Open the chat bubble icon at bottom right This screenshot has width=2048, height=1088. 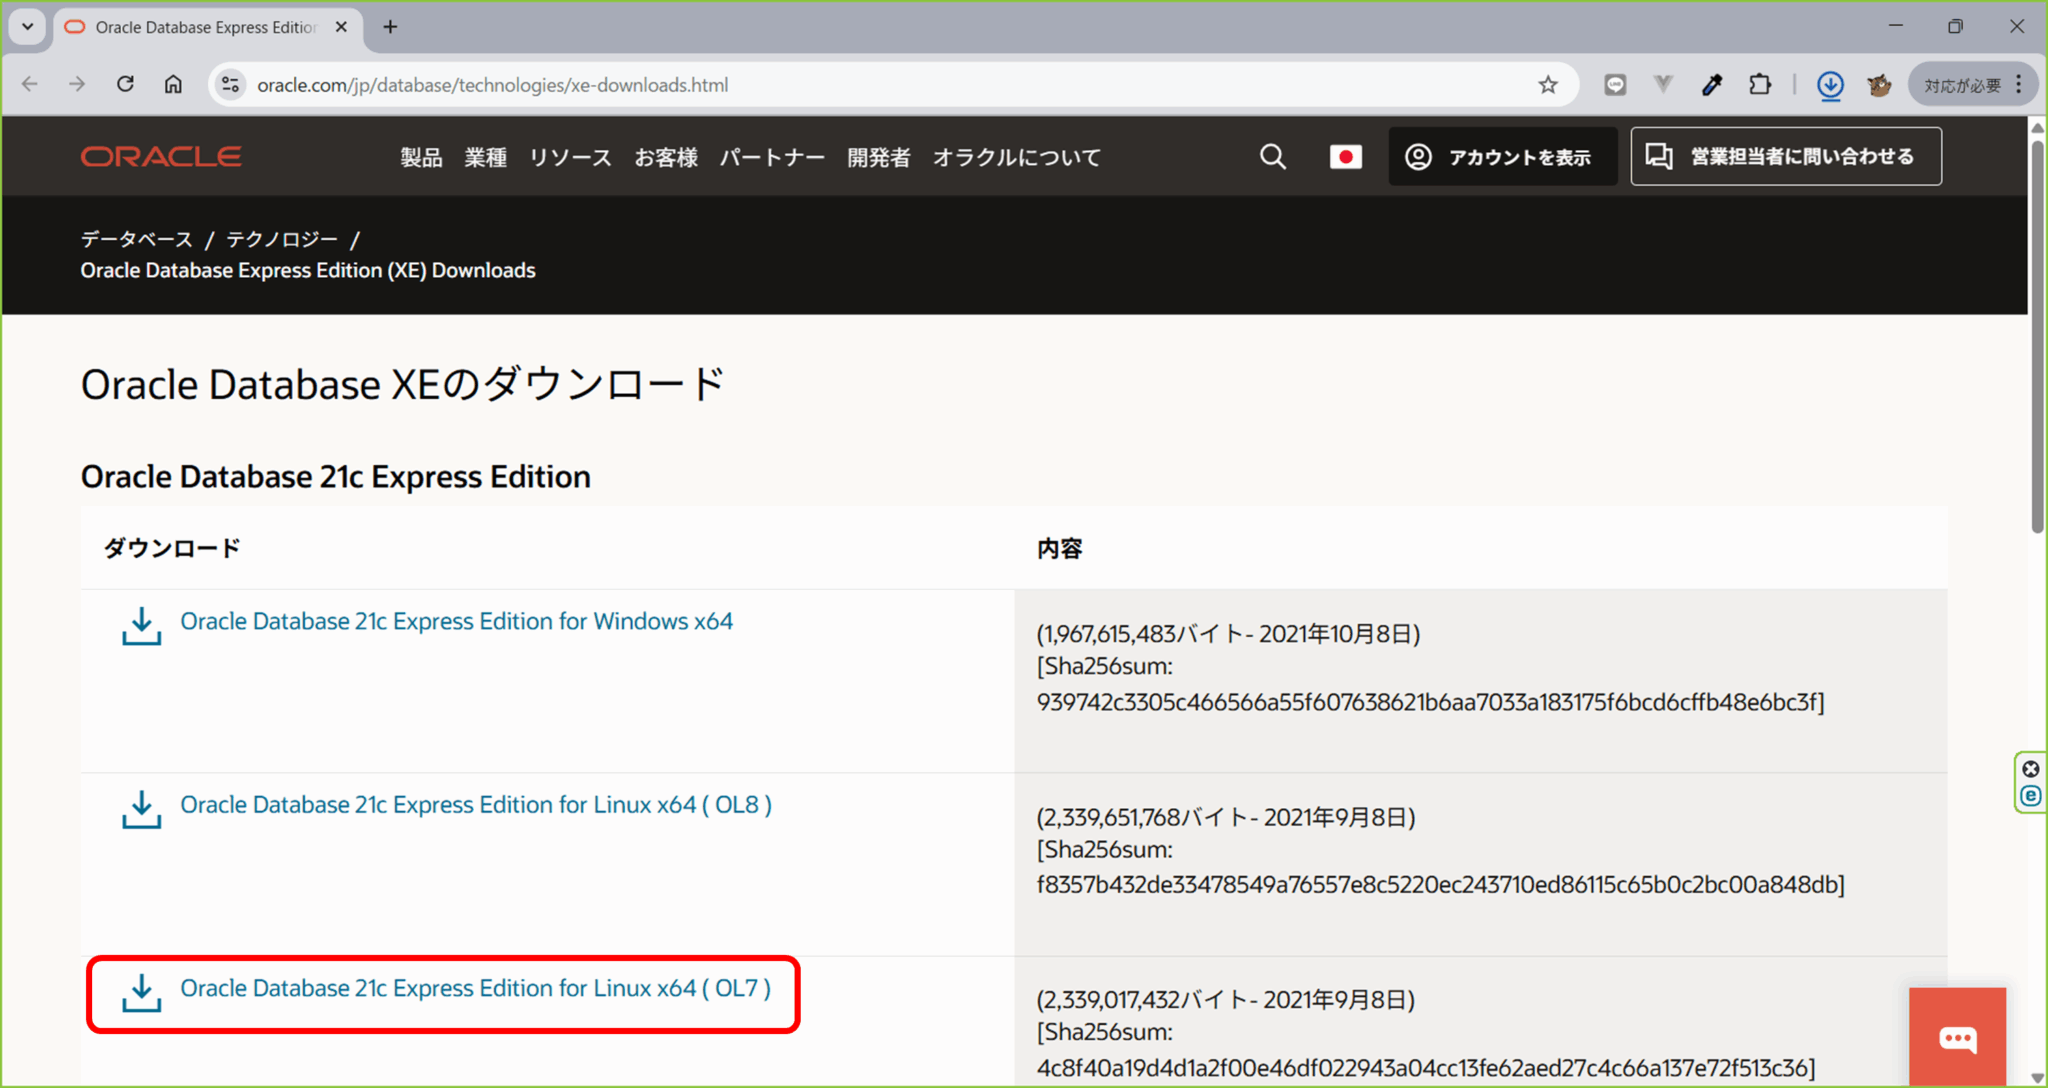pyautogui.click(x=1956, y=1038)
